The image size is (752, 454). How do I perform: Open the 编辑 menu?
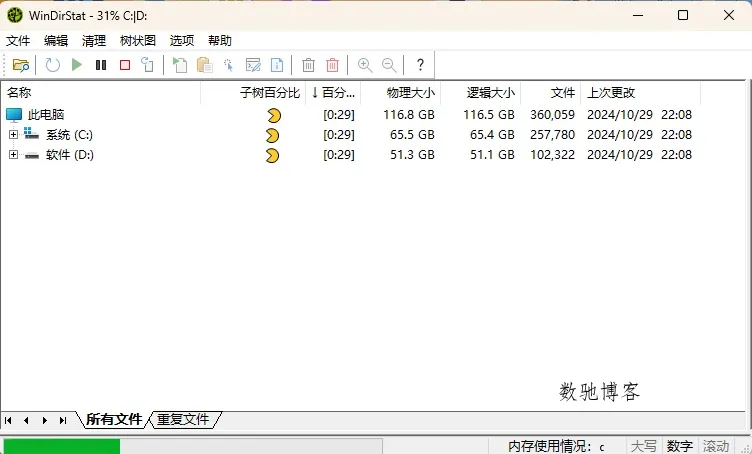pyautogui.click(x=56, y=41)
